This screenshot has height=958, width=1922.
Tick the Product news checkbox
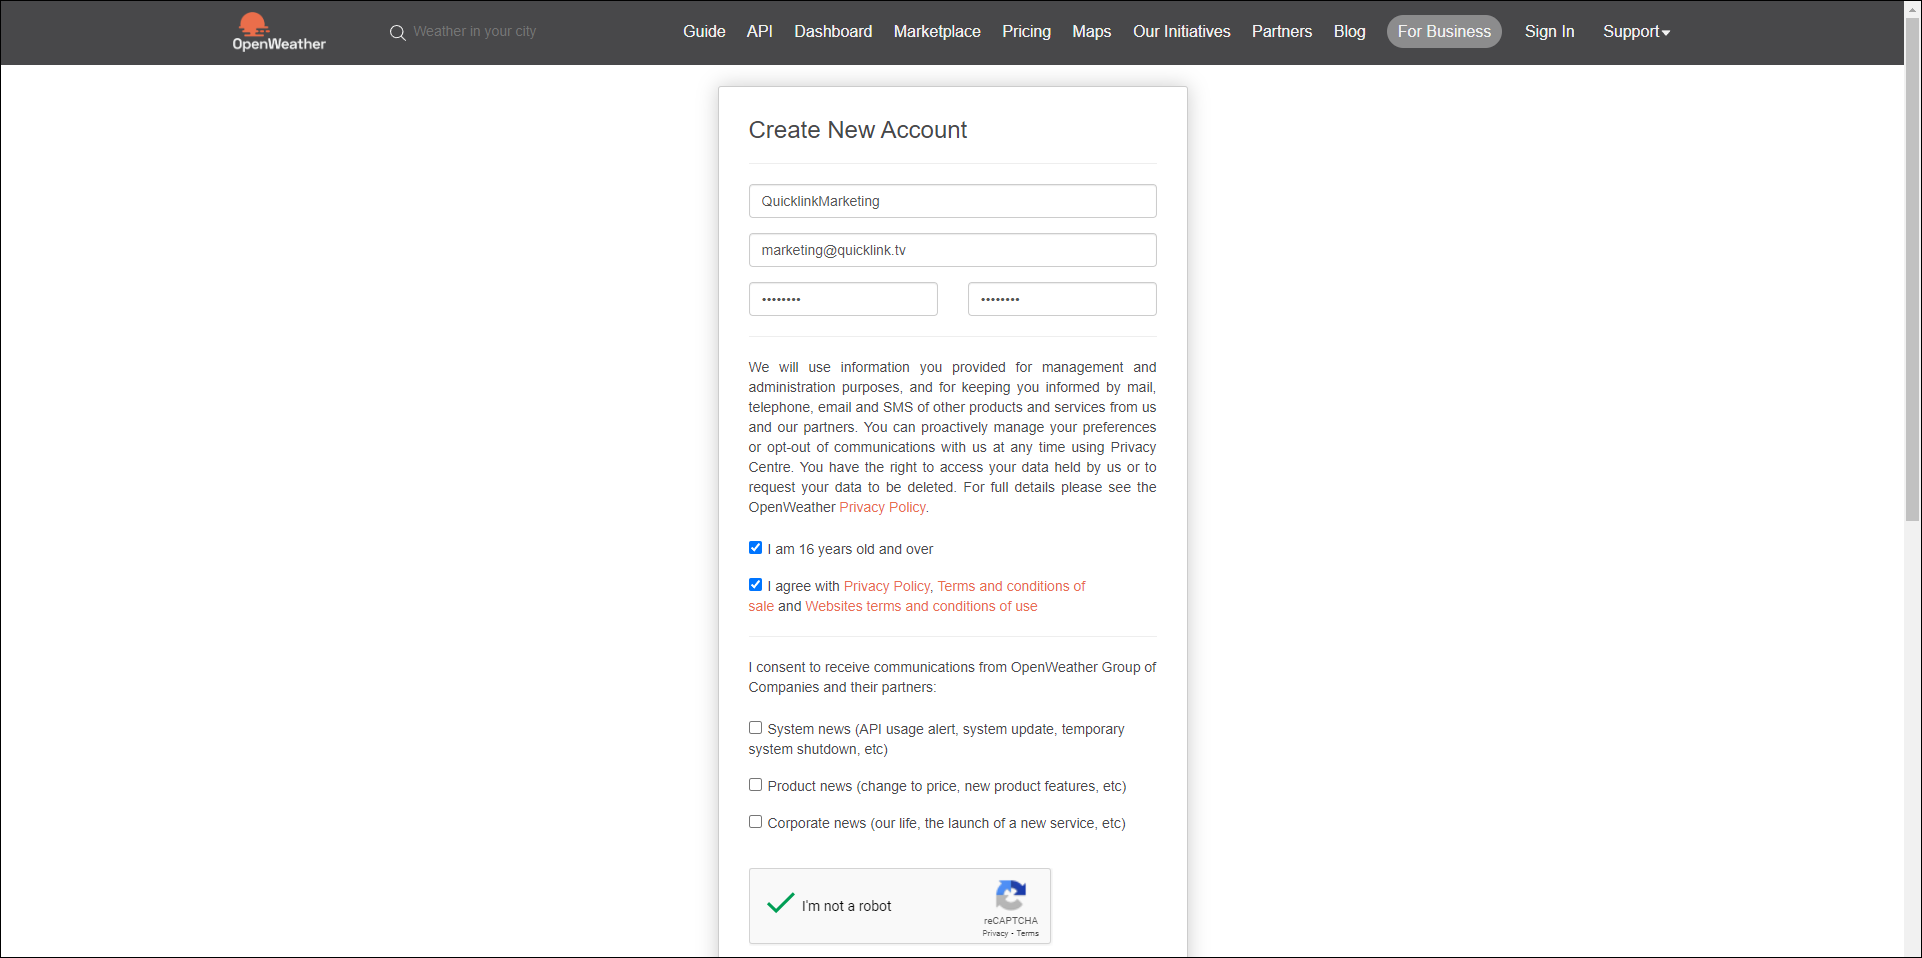755,785
